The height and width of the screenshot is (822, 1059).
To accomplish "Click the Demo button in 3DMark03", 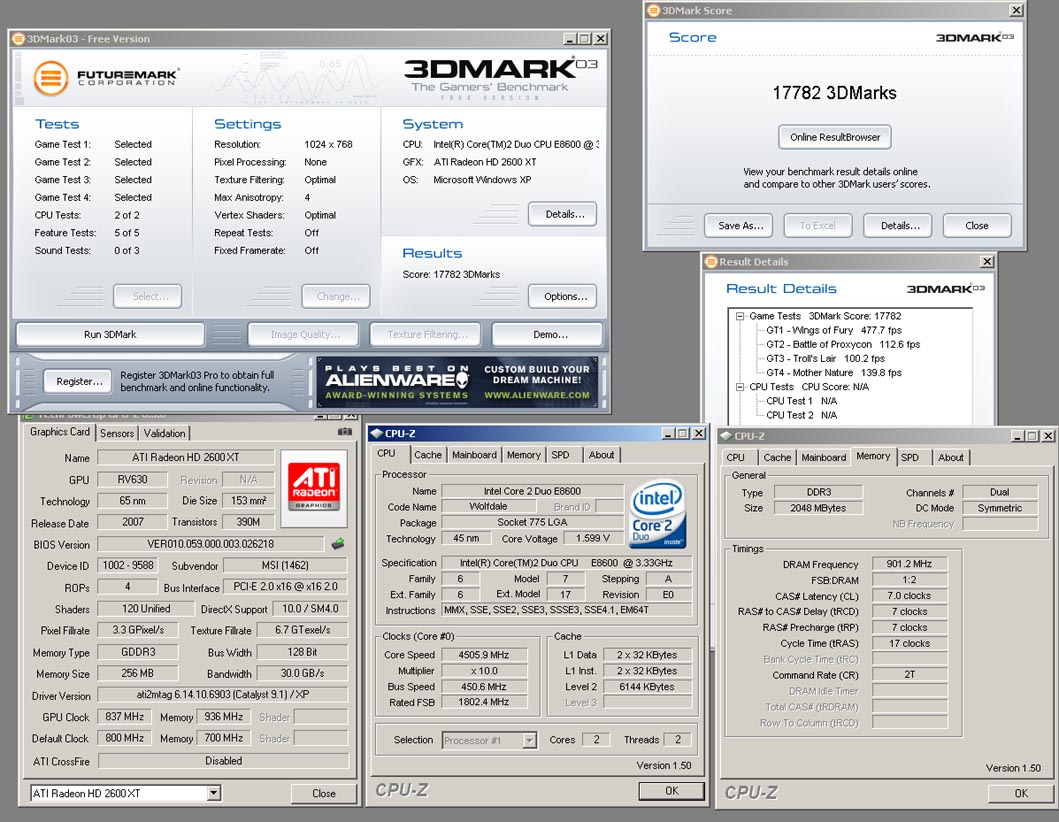I will (x=547, y=334).
